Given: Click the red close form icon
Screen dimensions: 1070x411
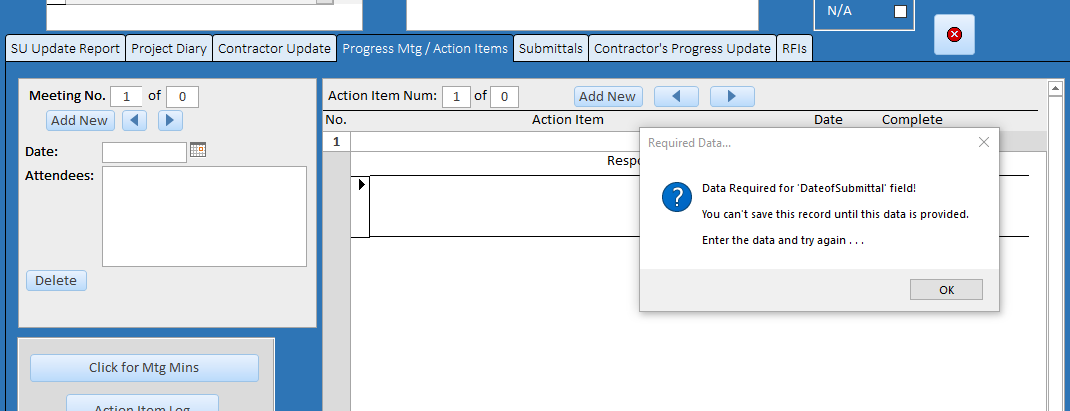Looking at the screenshot, I should [x=954, y=35].
